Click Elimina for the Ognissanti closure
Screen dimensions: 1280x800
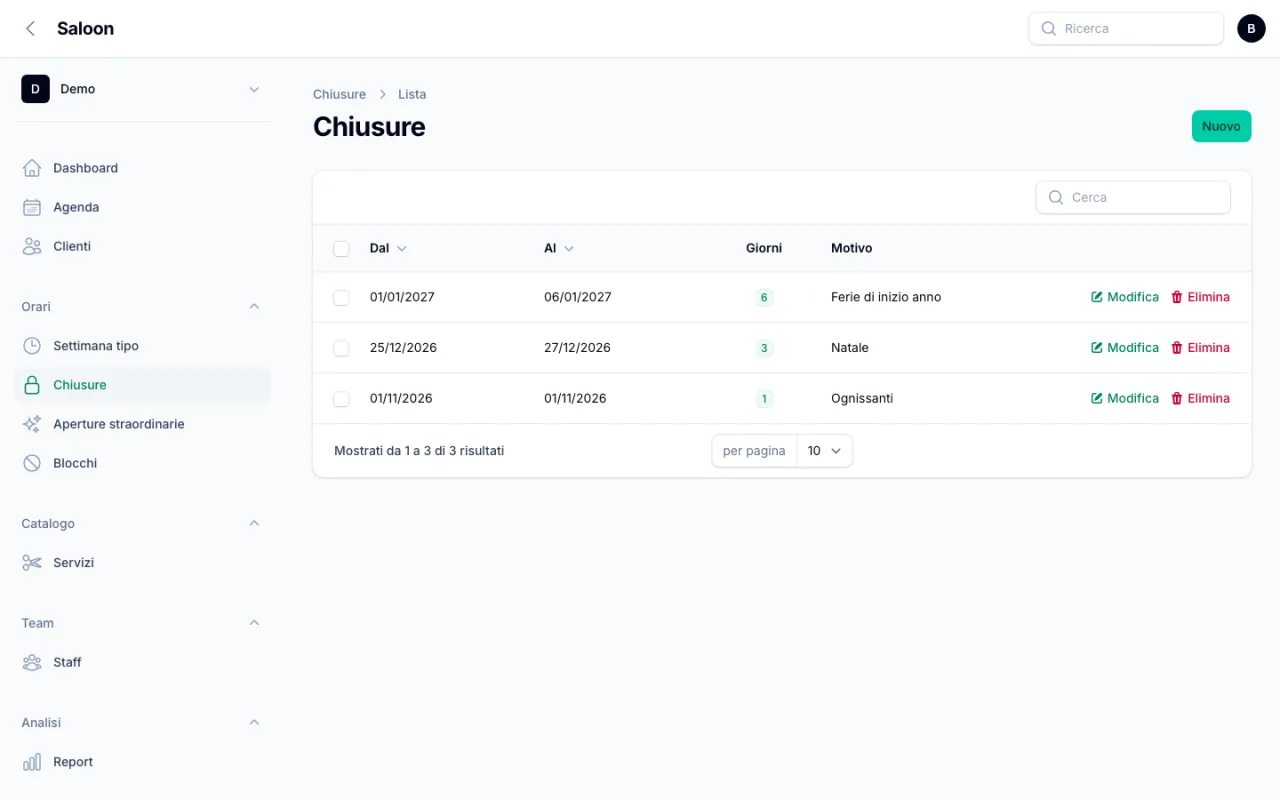click(x=1200, y=398)
